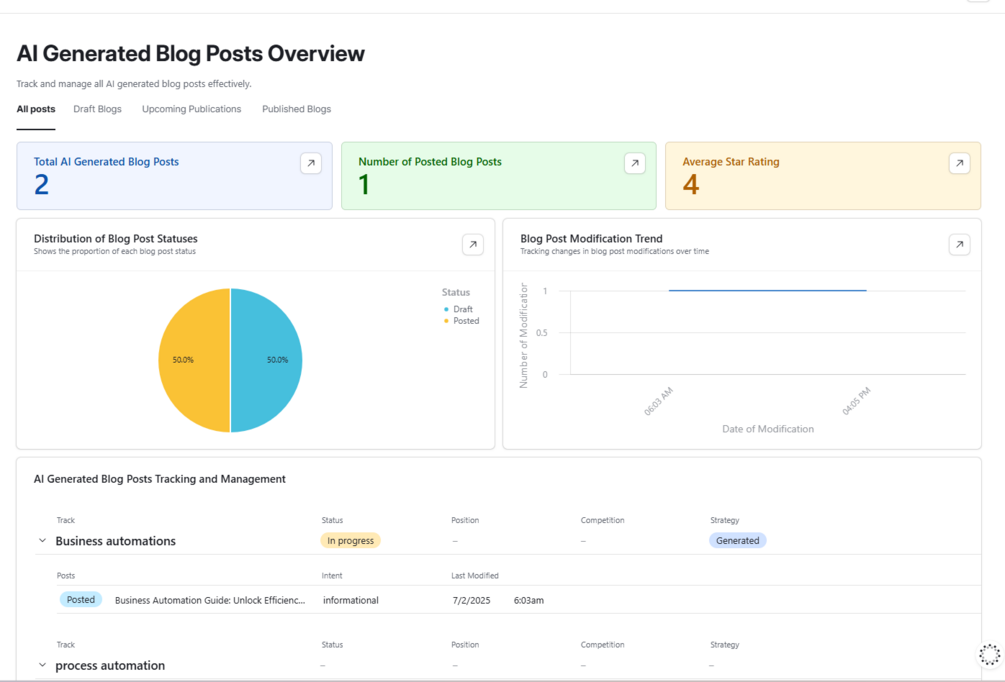Viewport: 1005px width, 682px height.
Task: Select the yellow Posted slice of pie chart
Action: pos(194,360)
